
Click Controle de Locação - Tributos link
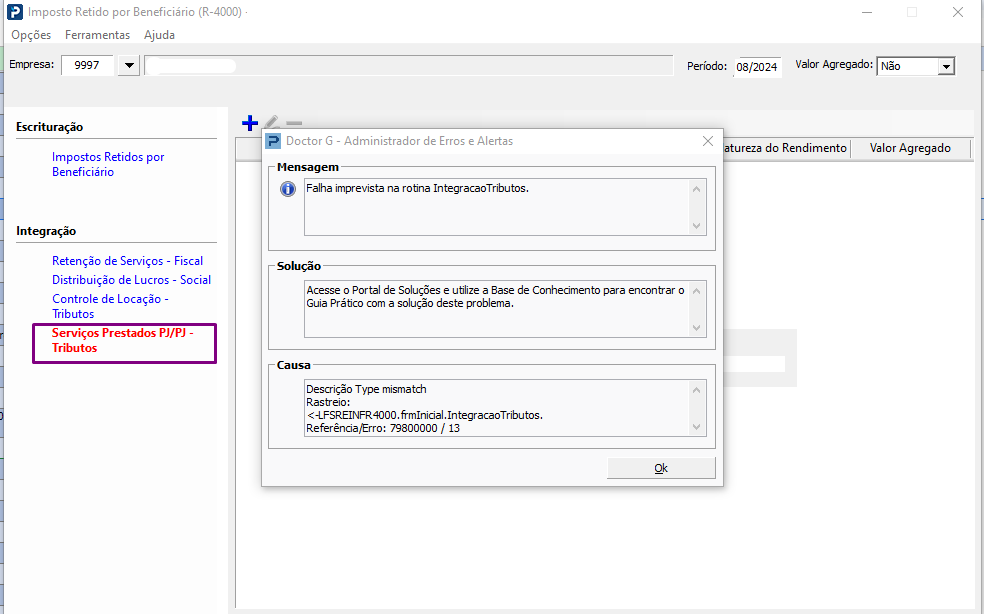(110, 306)
